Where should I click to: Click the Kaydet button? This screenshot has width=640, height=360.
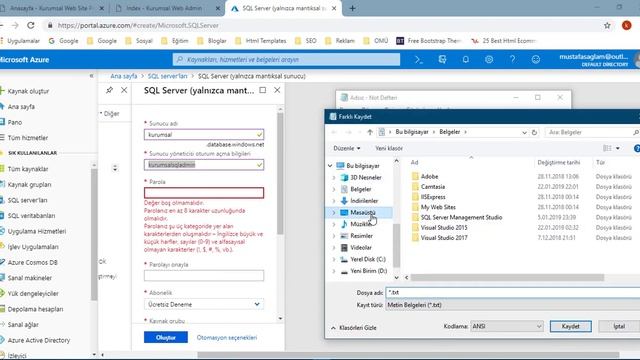[570, 326]
